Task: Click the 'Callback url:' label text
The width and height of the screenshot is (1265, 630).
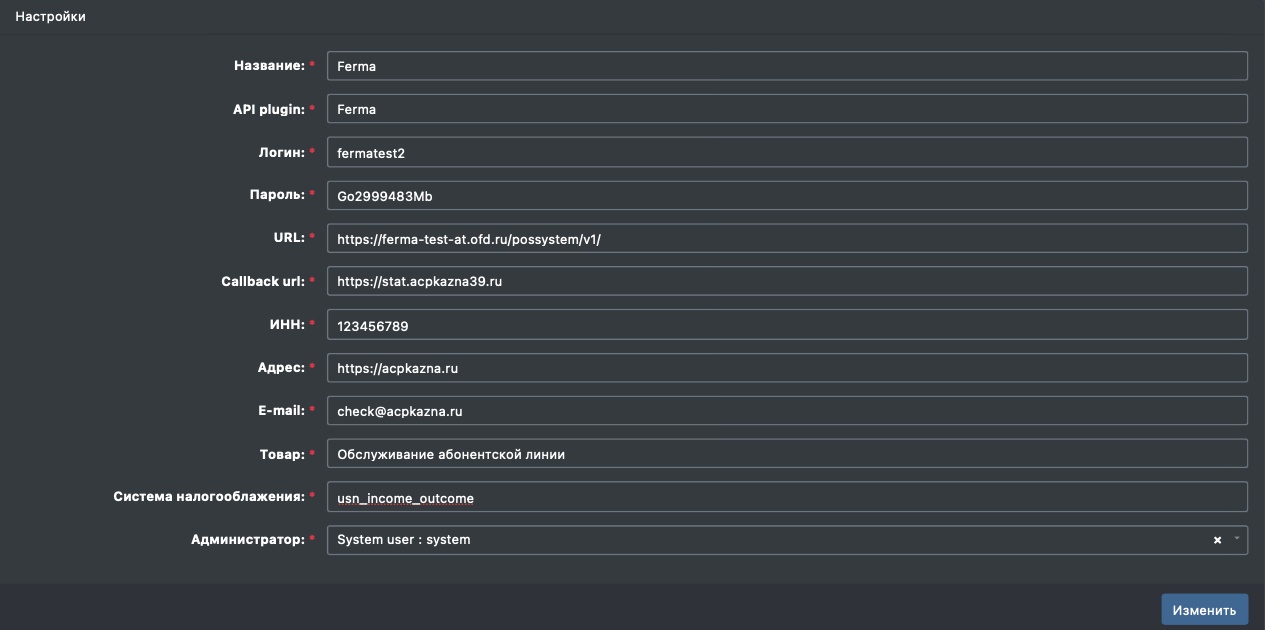Action: pos(262,281)
